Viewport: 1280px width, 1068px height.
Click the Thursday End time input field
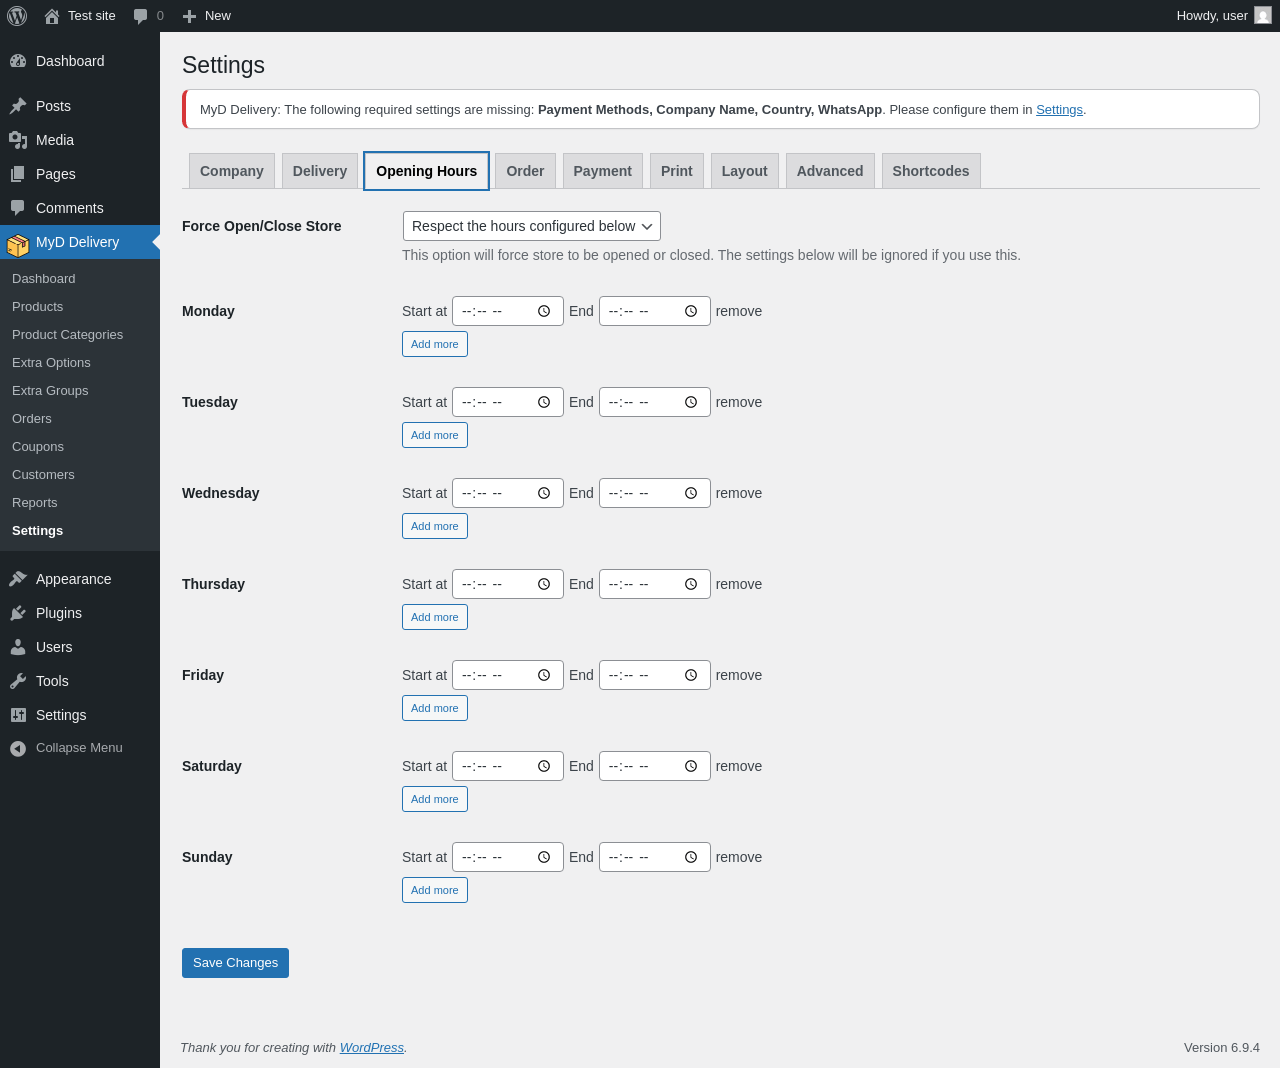pyautogui.click(x=655, y=584)
